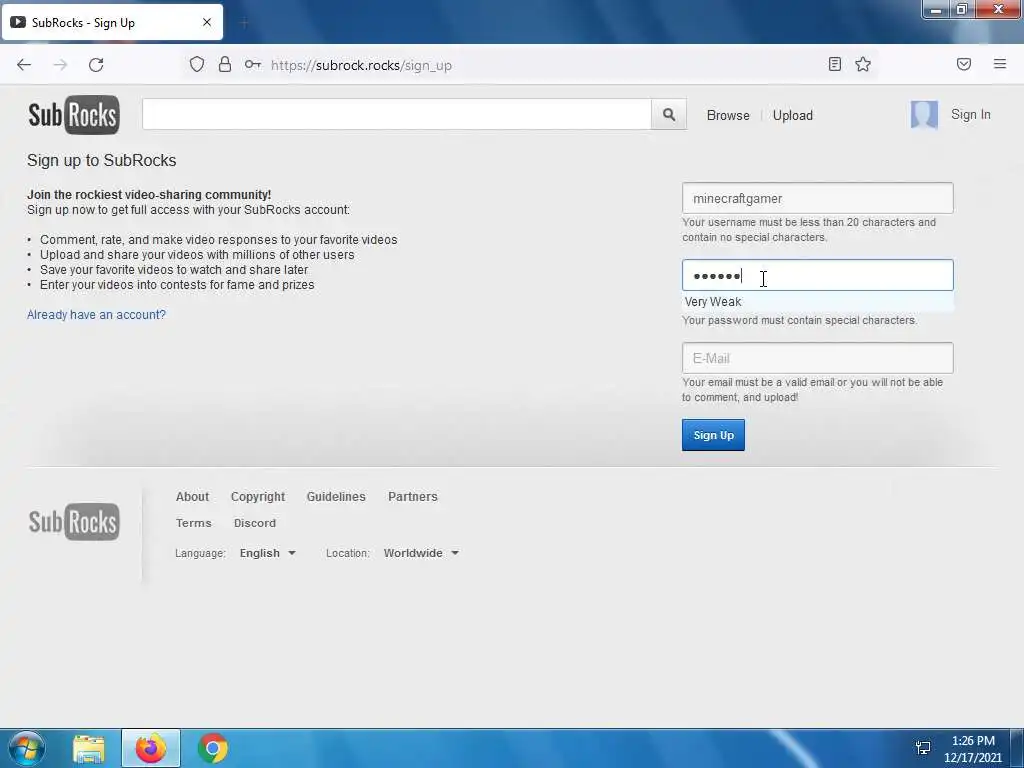Expand the Language English dropdown
The image size is (1024, 768).
[x=268, y=553]
